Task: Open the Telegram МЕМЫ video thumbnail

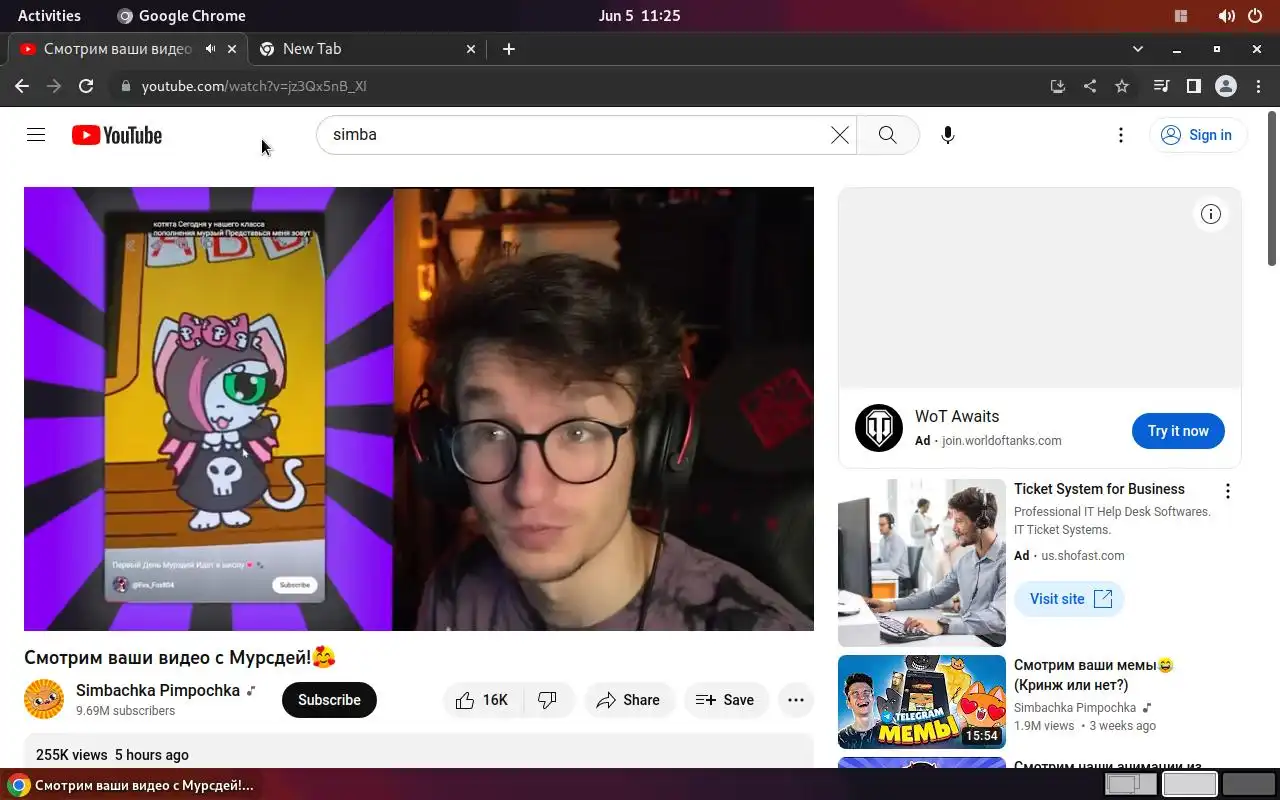Action: 922,702
